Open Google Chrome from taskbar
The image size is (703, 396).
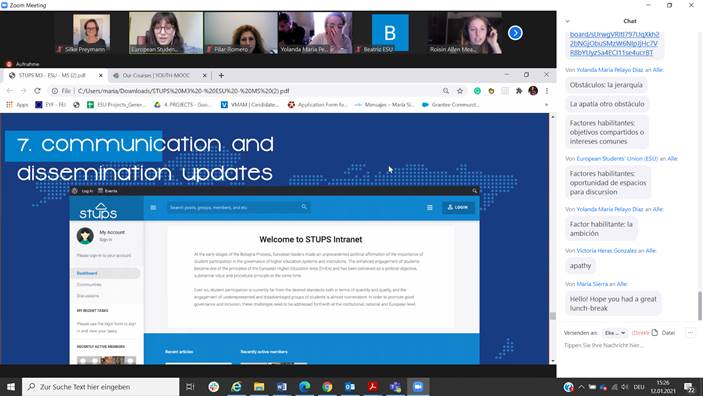[x=327, y=387]
